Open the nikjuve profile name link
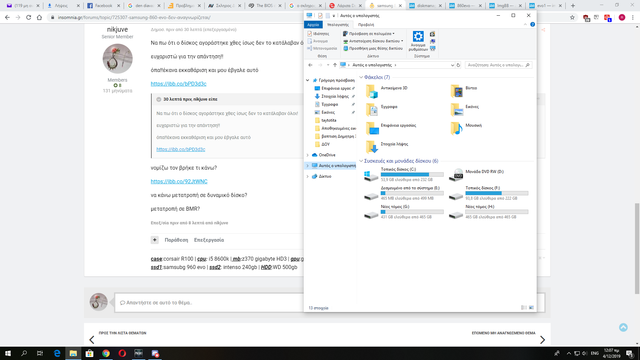This screenshot has height=360, width=640. click(x=117, y=29)
